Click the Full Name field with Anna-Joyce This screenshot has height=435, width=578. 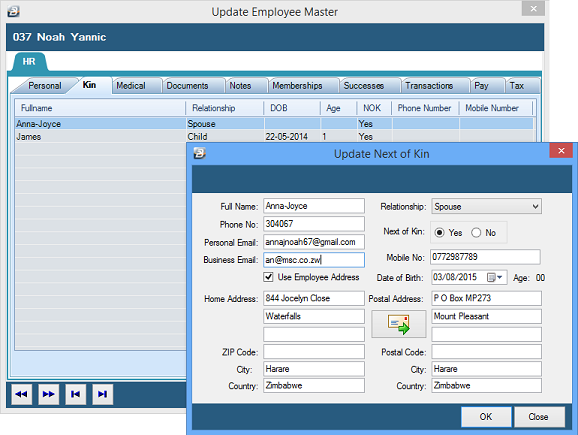(314, 206)
